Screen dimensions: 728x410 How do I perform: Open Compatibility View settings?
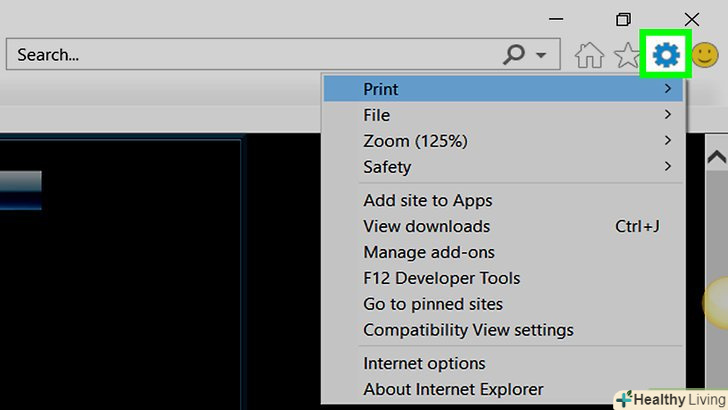(x=468, y=330)
